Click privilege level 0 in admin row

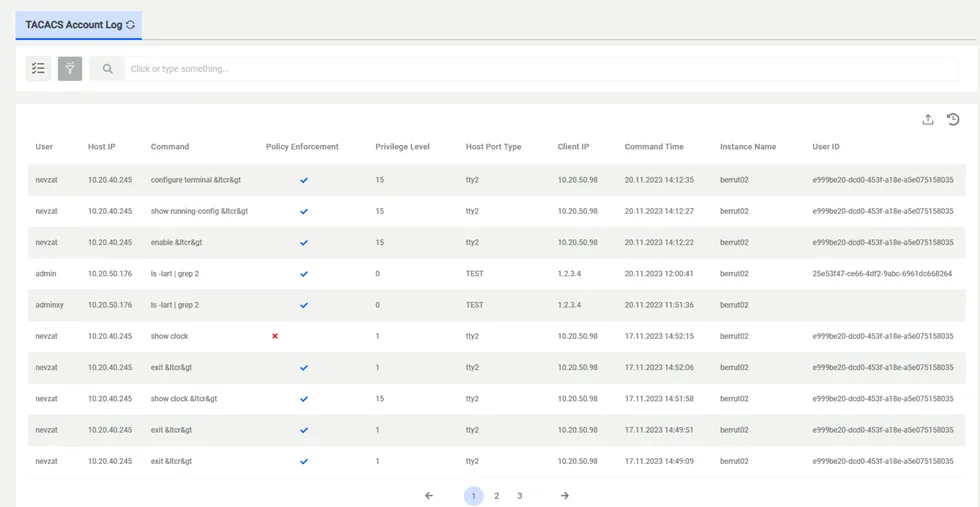(x=378, y=274)
